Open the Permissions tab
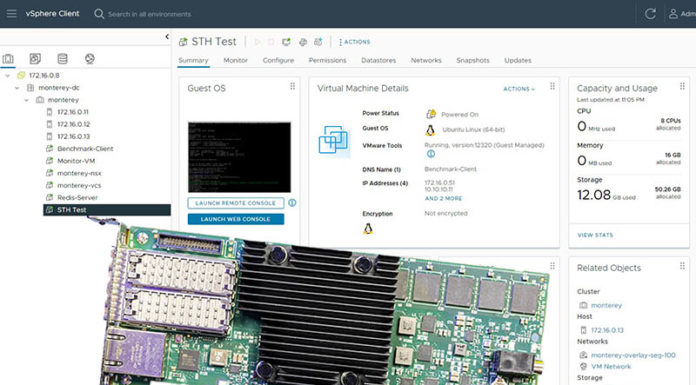Screen dimensions: 696x385 point(328,60)
